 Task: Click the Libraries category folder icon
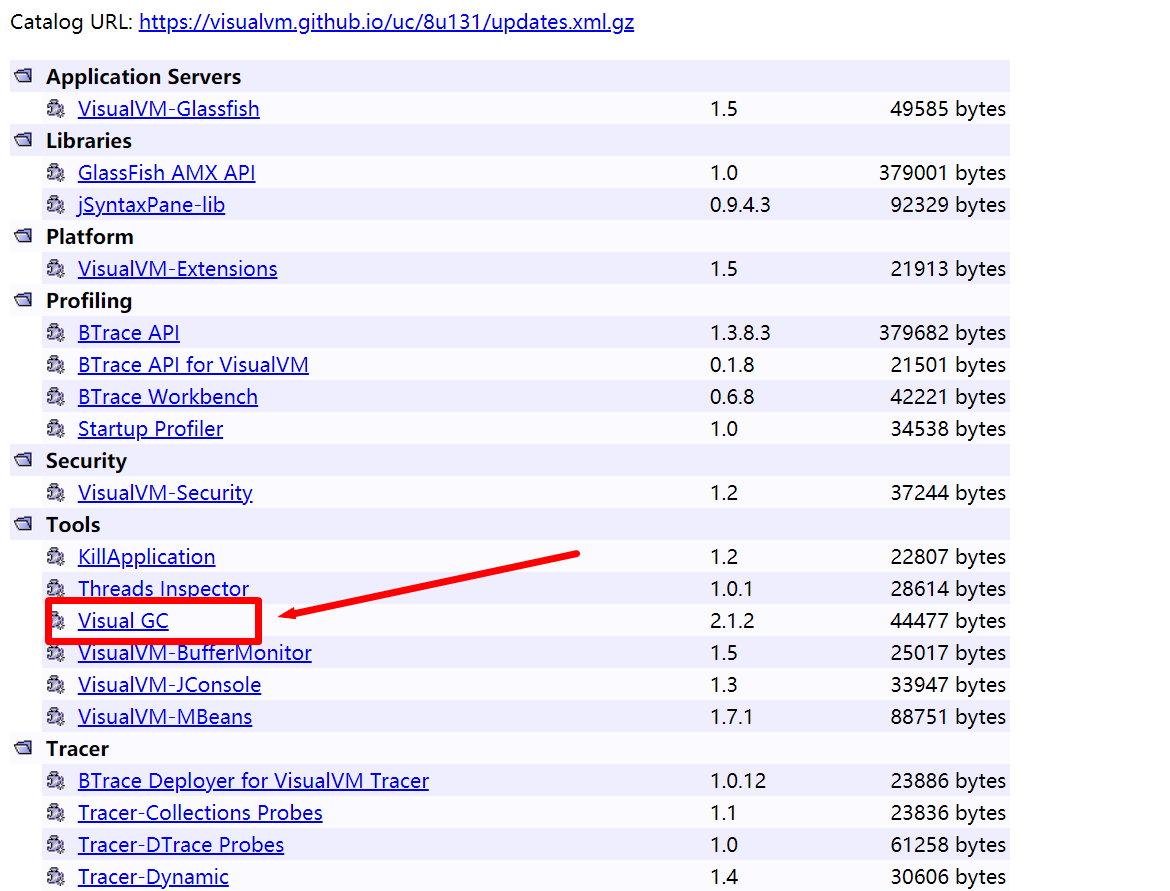[24, 140]
